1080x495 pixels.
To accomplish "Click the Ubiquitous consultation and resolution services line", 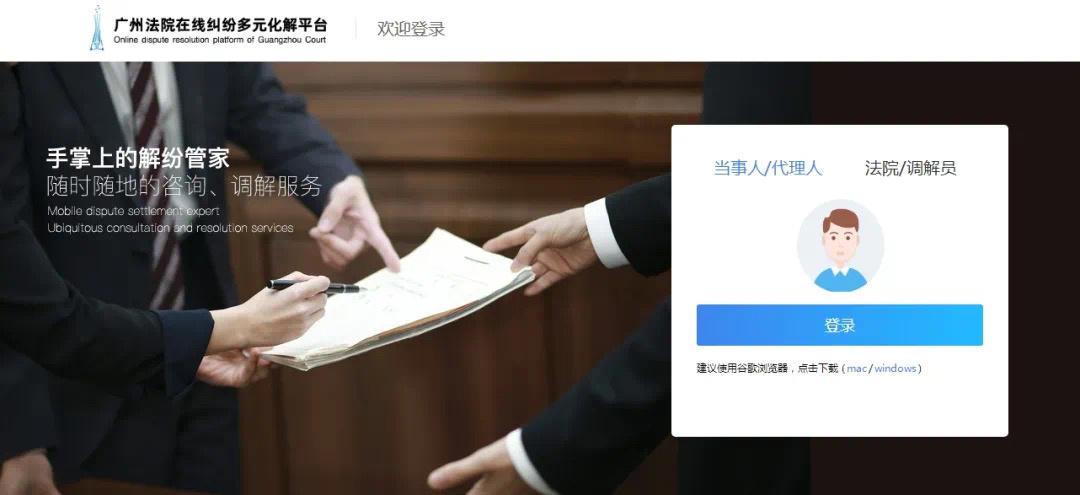I will point(170,228).
